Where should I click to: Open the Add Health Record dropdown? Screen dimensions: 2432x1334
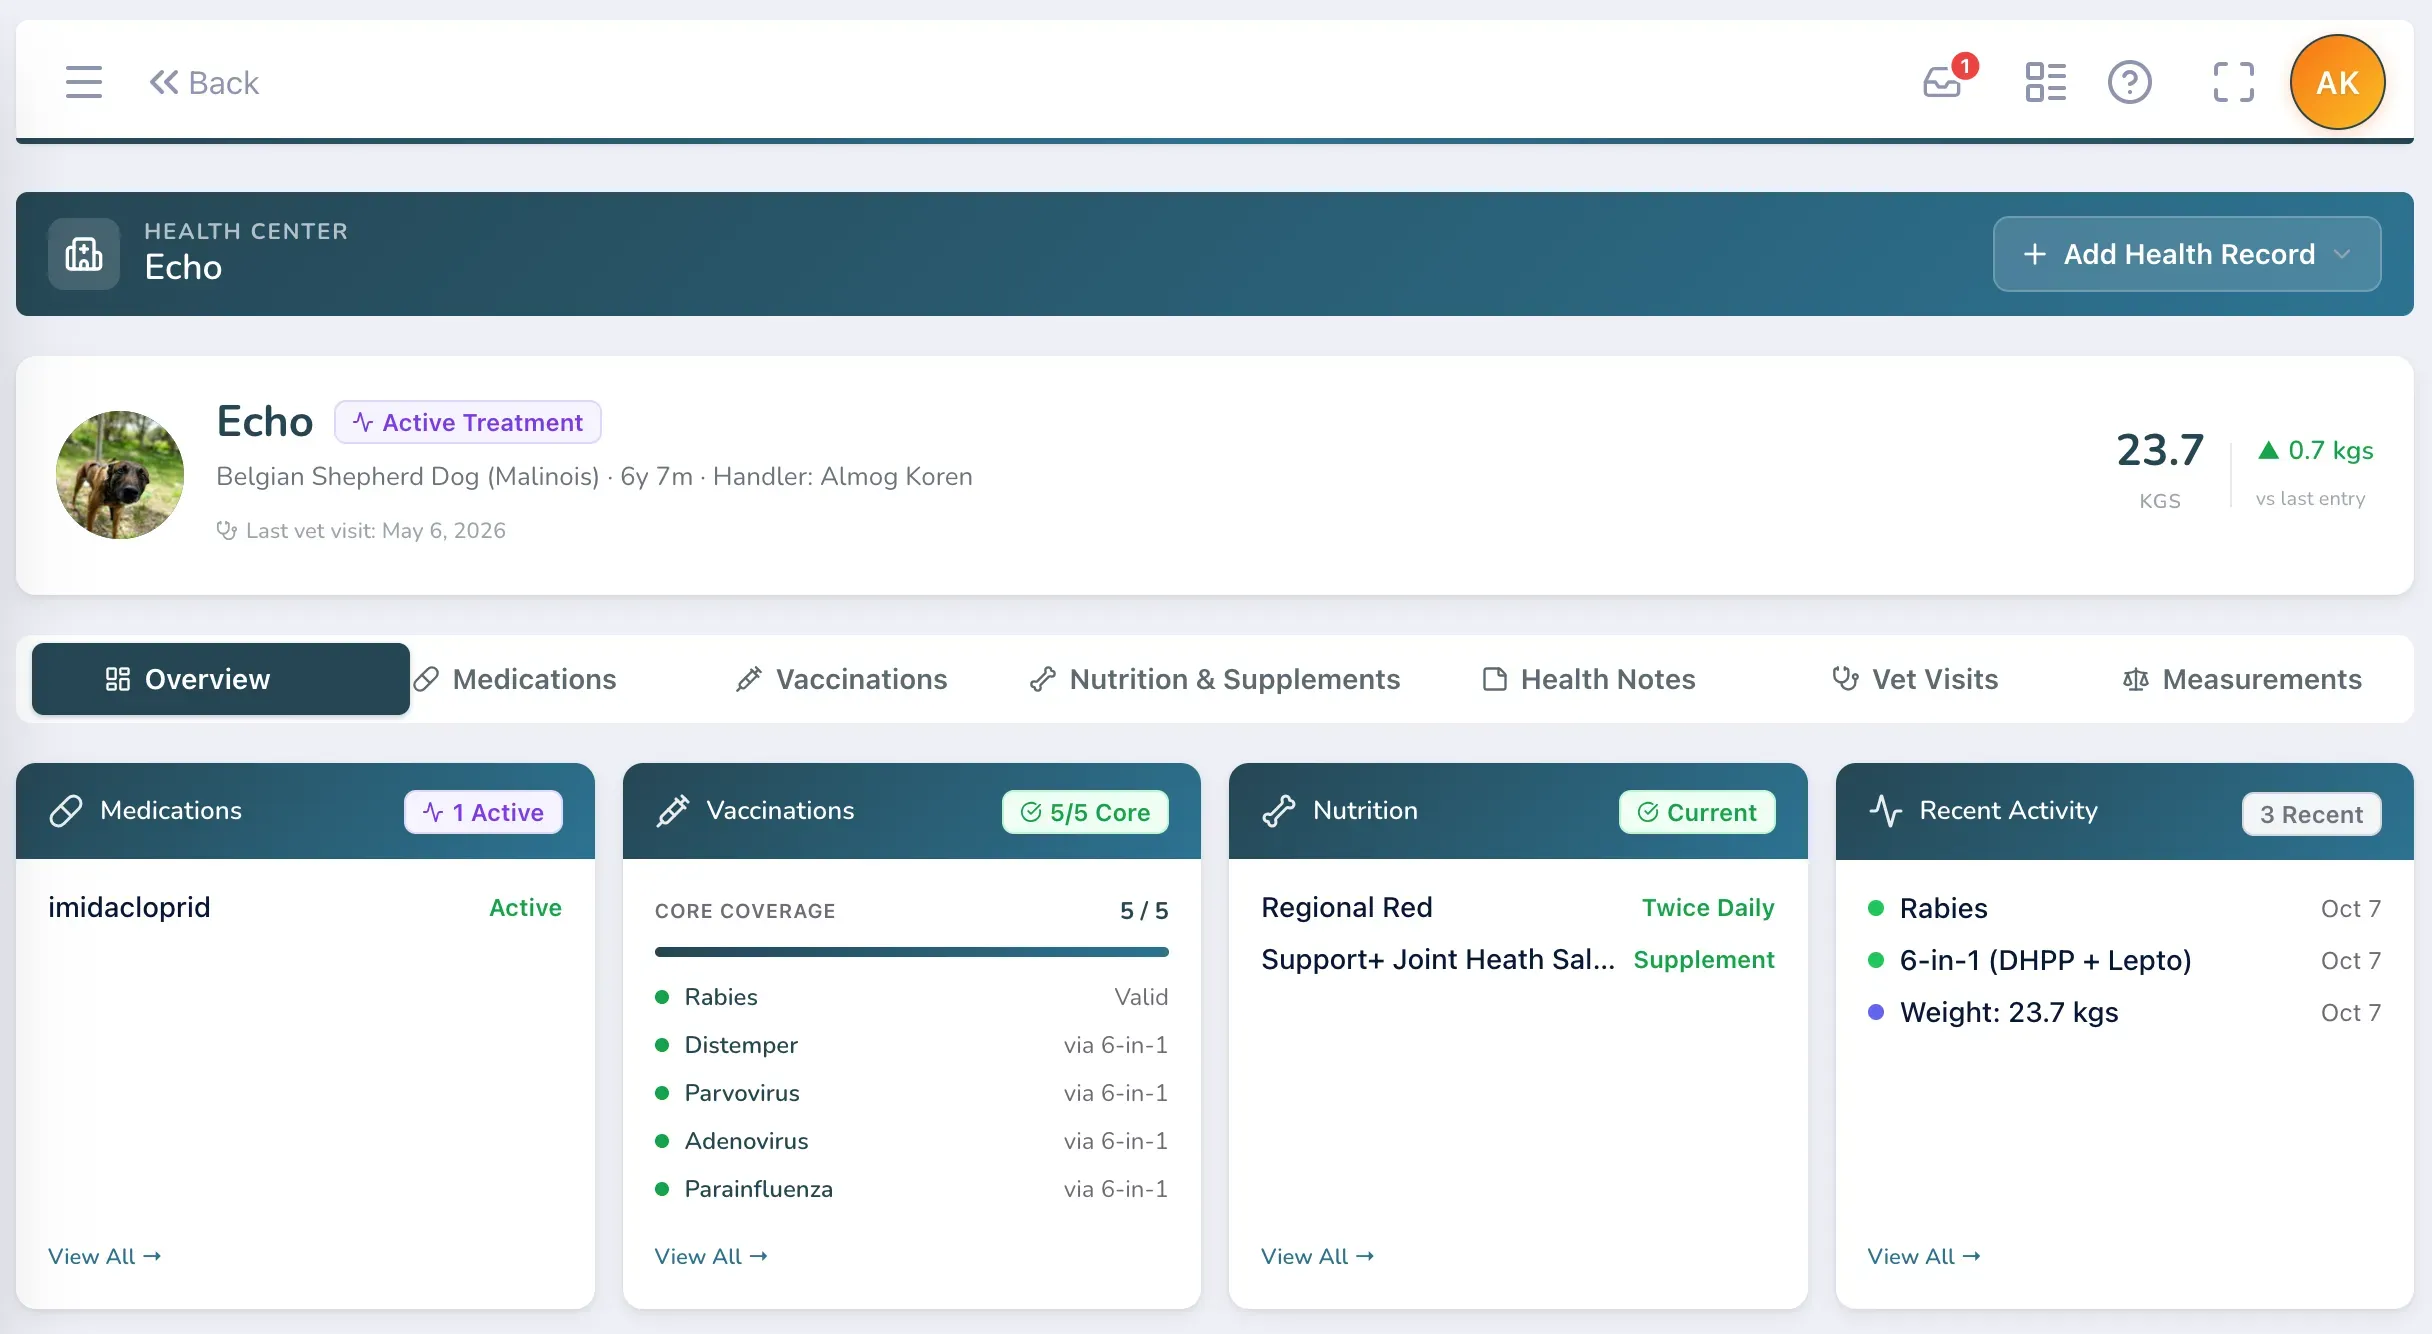(x=2187, y=254)
